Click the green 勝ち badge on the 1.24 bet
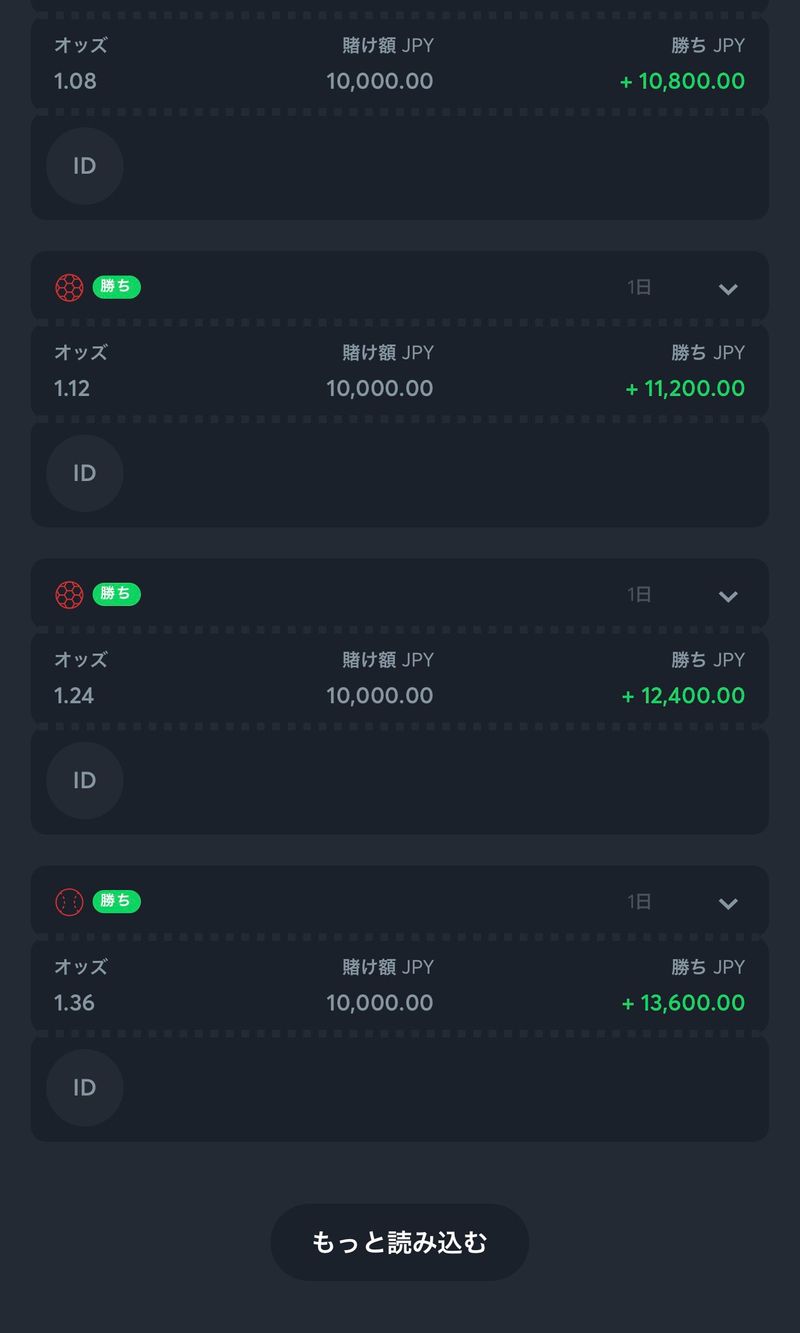The height and width of the screenshot is (1333, 800). coord(117,594)
